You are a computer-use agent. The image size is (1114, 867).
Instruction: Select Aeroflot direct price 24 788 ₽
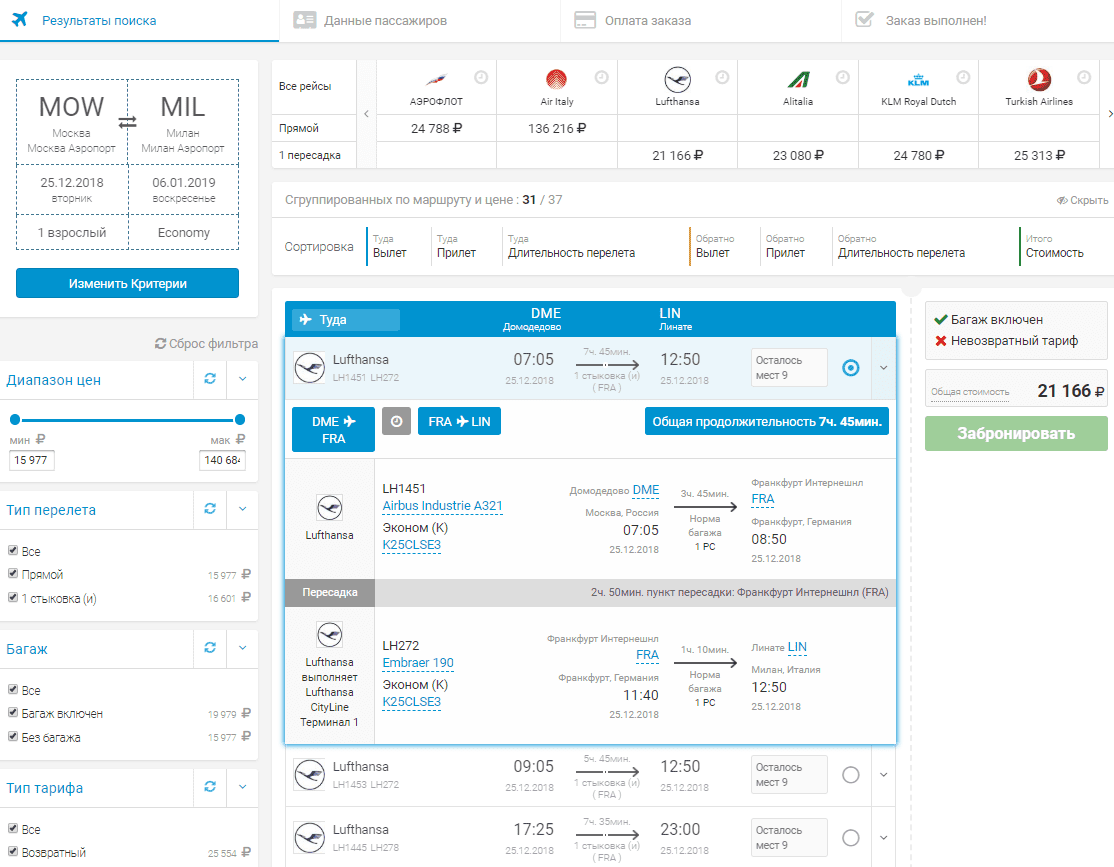(436, 129)
